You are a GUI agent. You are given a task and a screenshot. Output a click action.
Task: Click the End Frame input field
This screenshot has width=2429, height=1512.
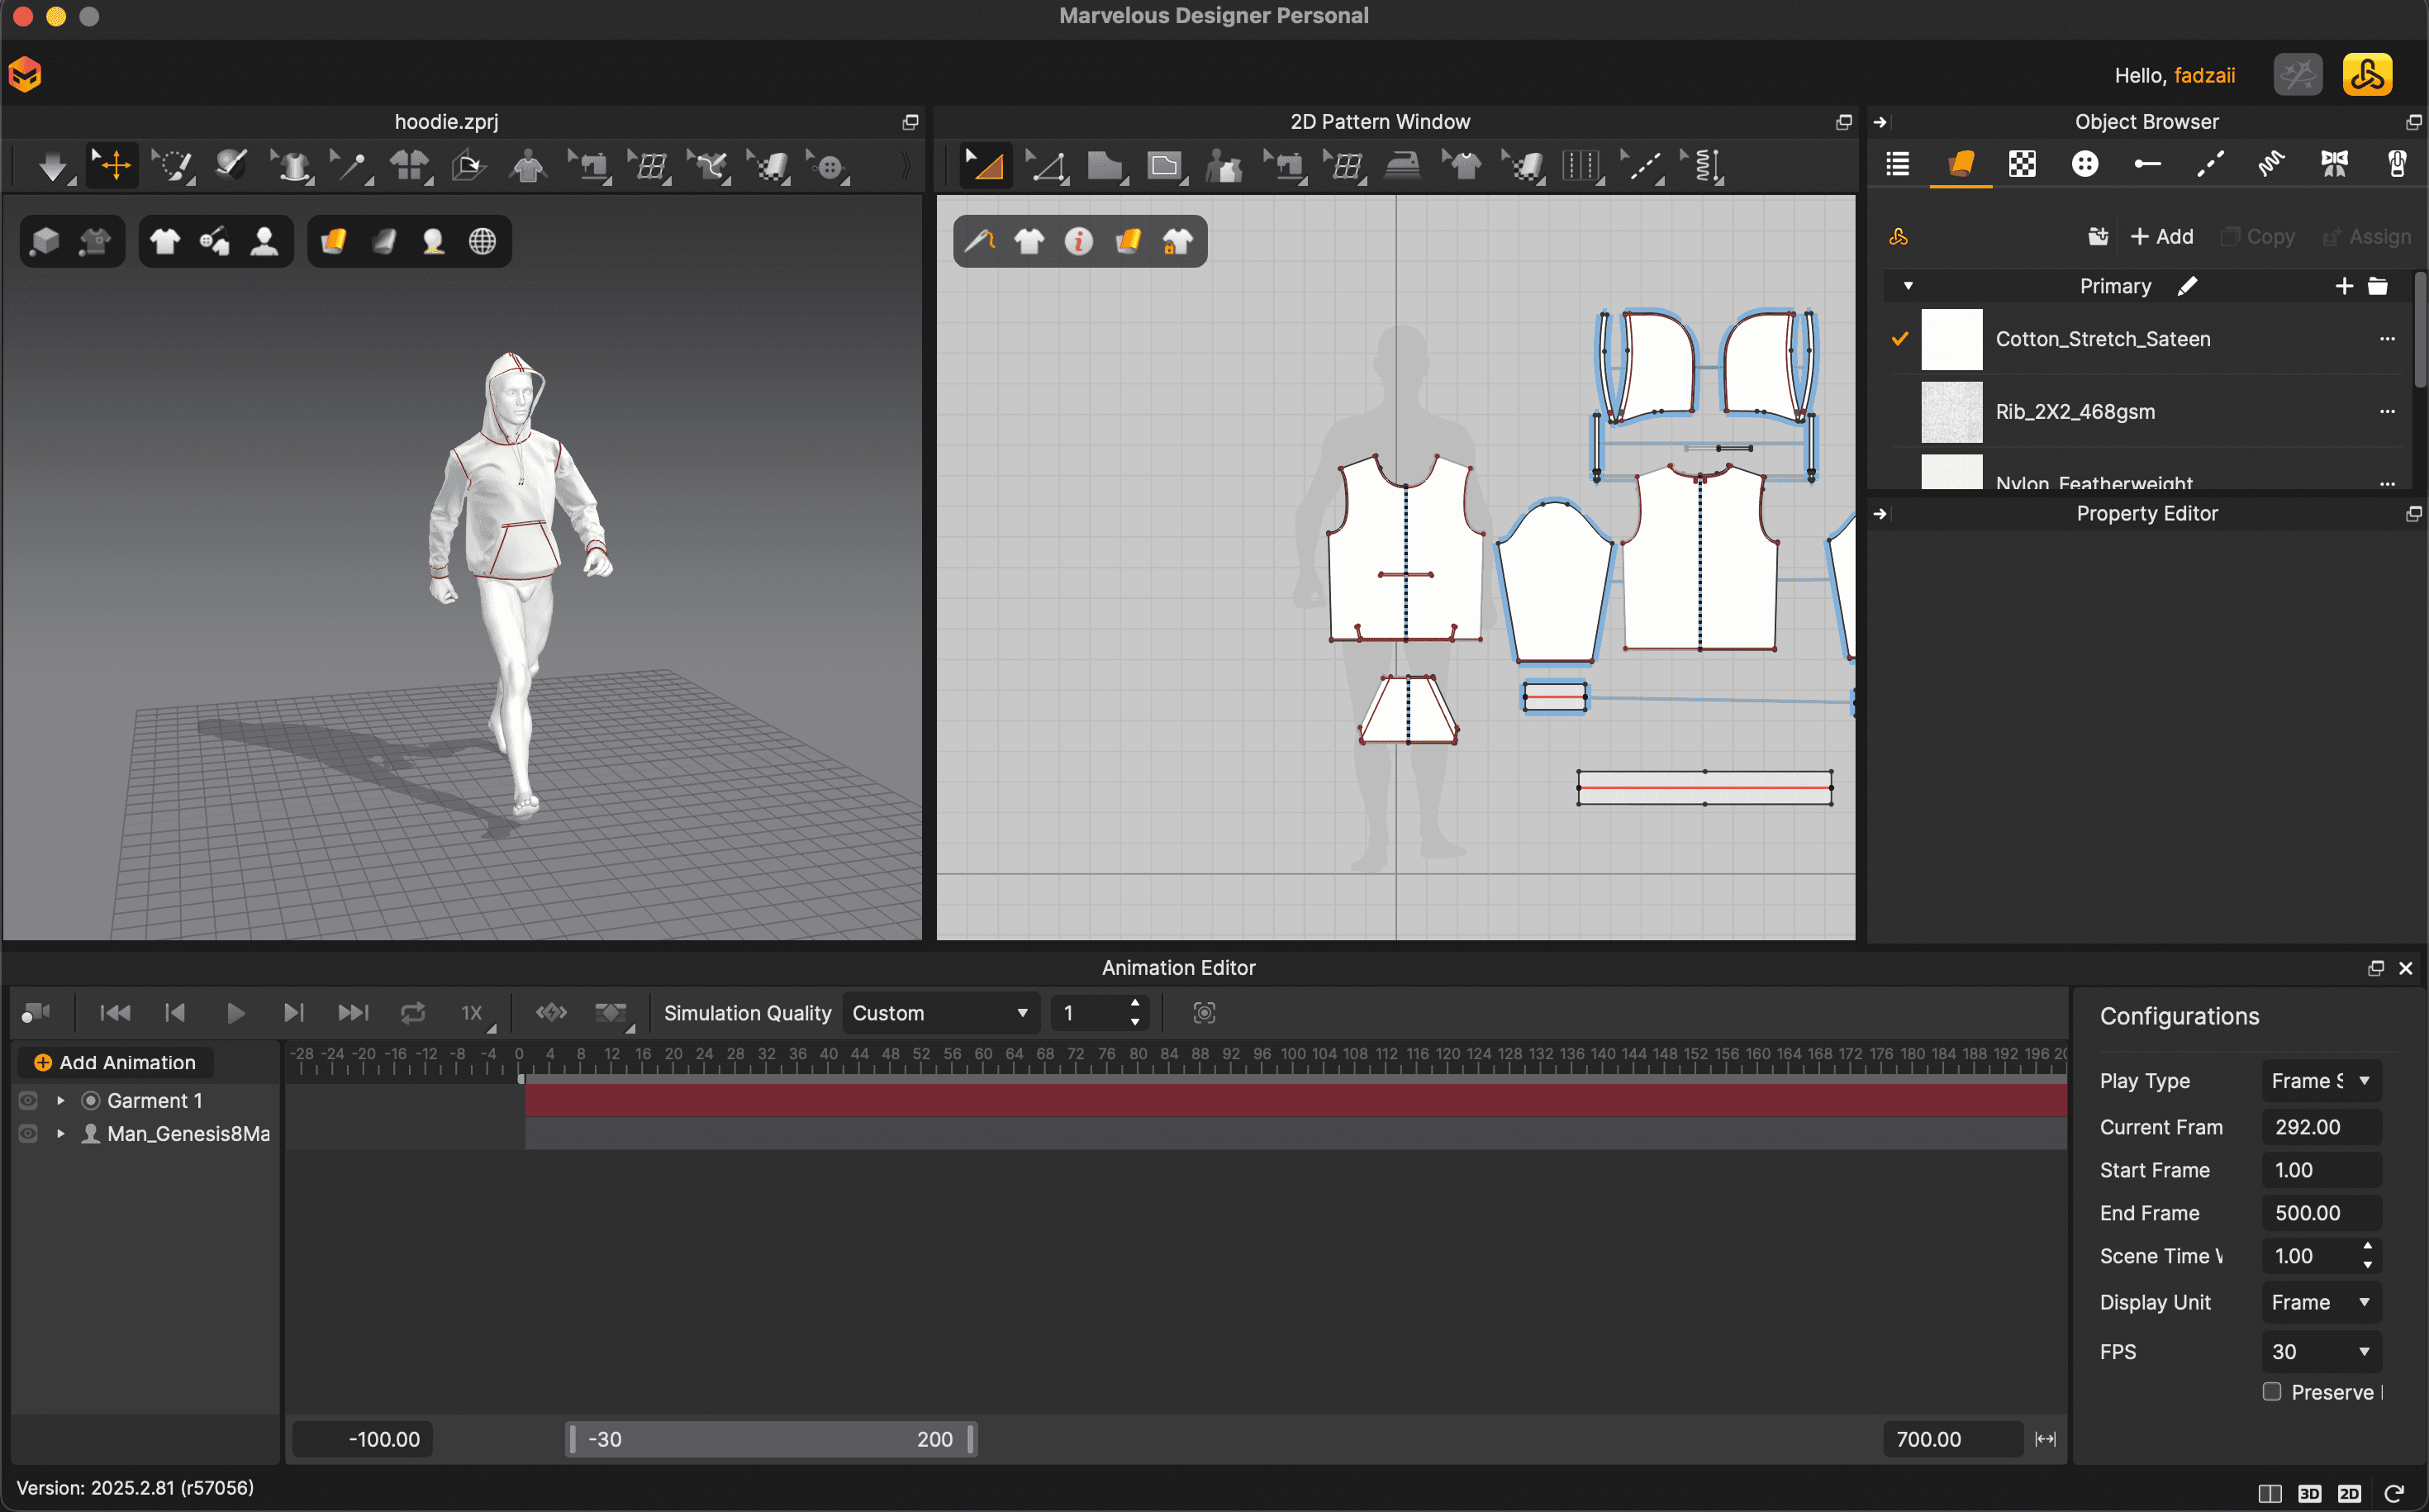pyautogui.click(x=2320, y=1213)
